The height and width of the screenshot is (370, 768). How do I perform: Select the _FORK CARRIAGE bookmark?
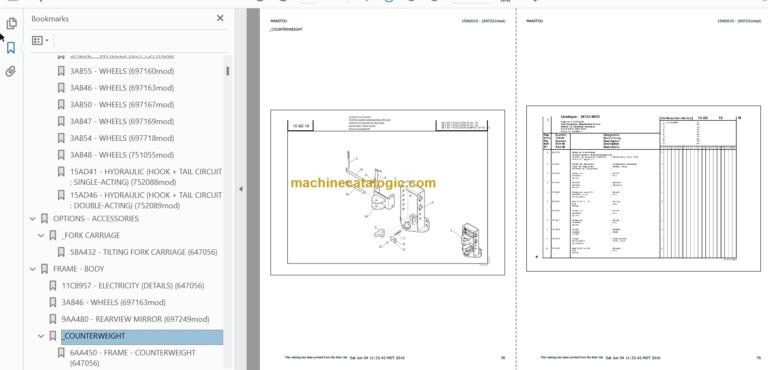(91, 235)
